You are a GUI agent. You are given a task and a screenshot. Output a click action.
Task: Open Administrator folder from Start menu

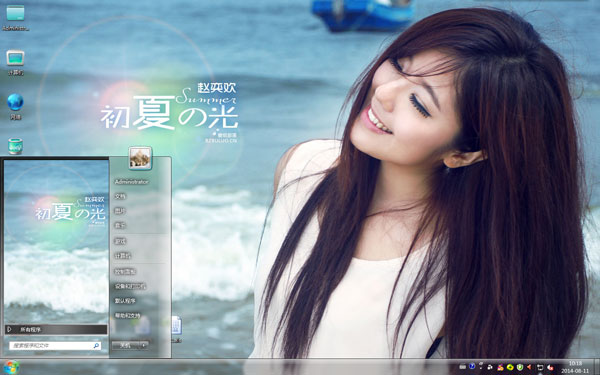point(132,182)
